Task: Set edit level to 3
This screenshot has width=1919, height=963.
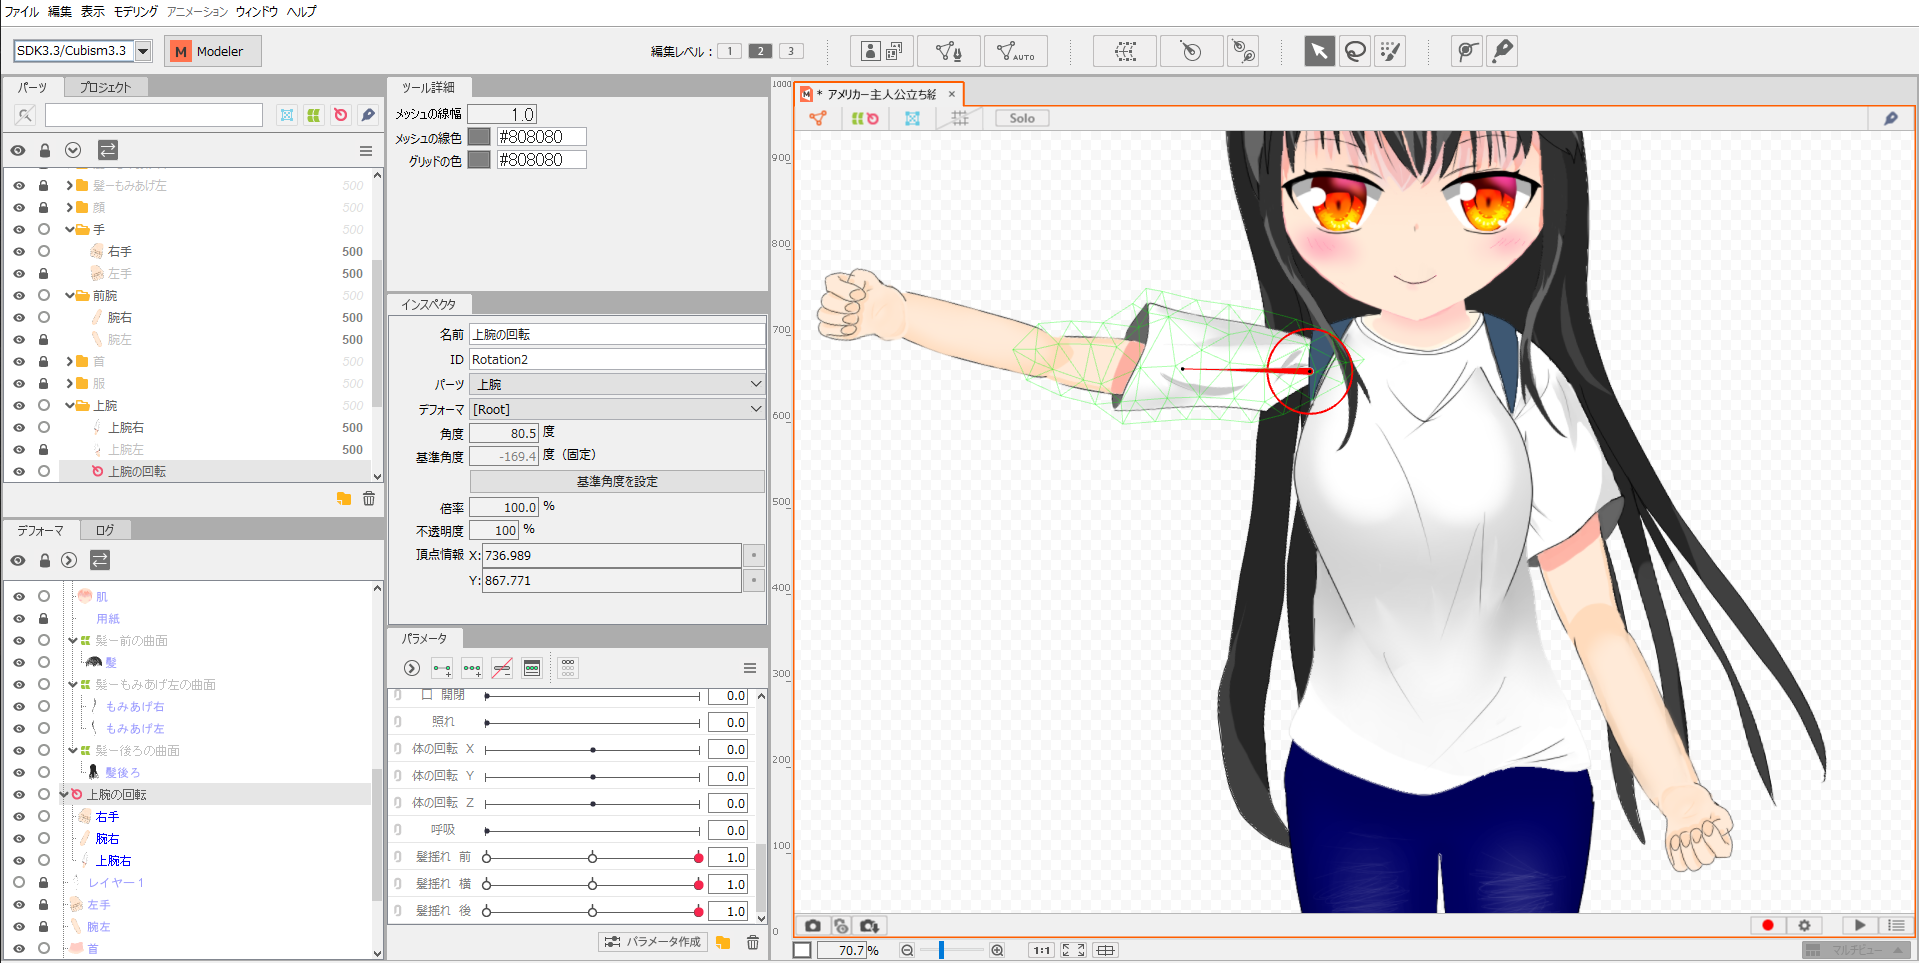Action: (x=791, y=51)
